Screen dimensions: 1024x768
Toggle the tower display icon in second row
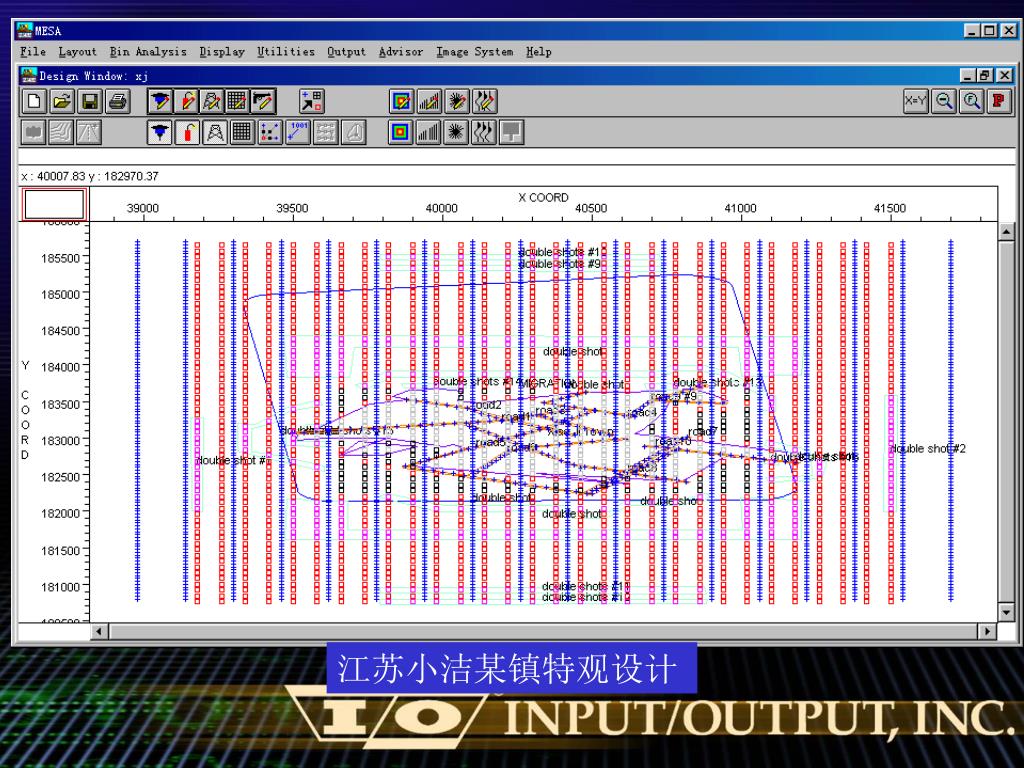click(x=215, y=133)
